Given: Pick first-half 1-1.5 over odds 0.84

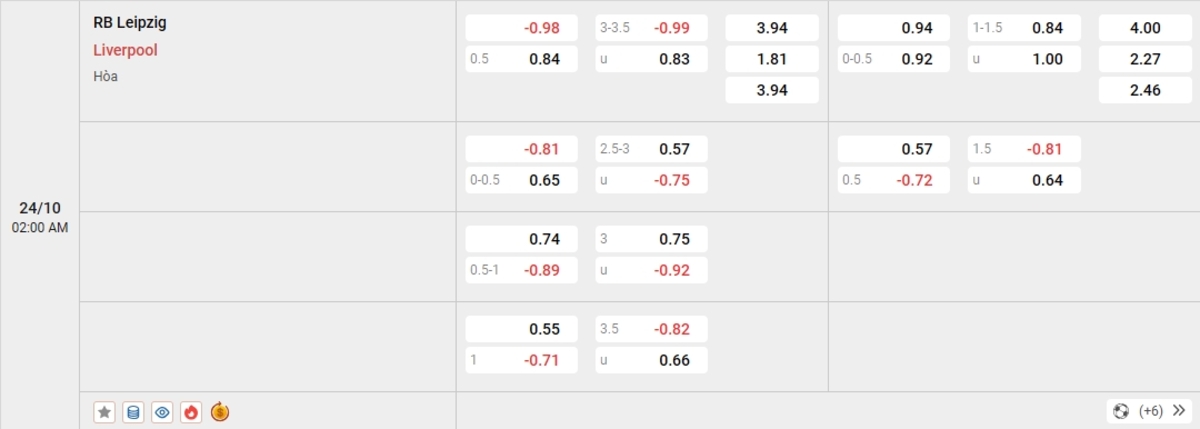Looking at the screenshot, I should point(1024,28).
